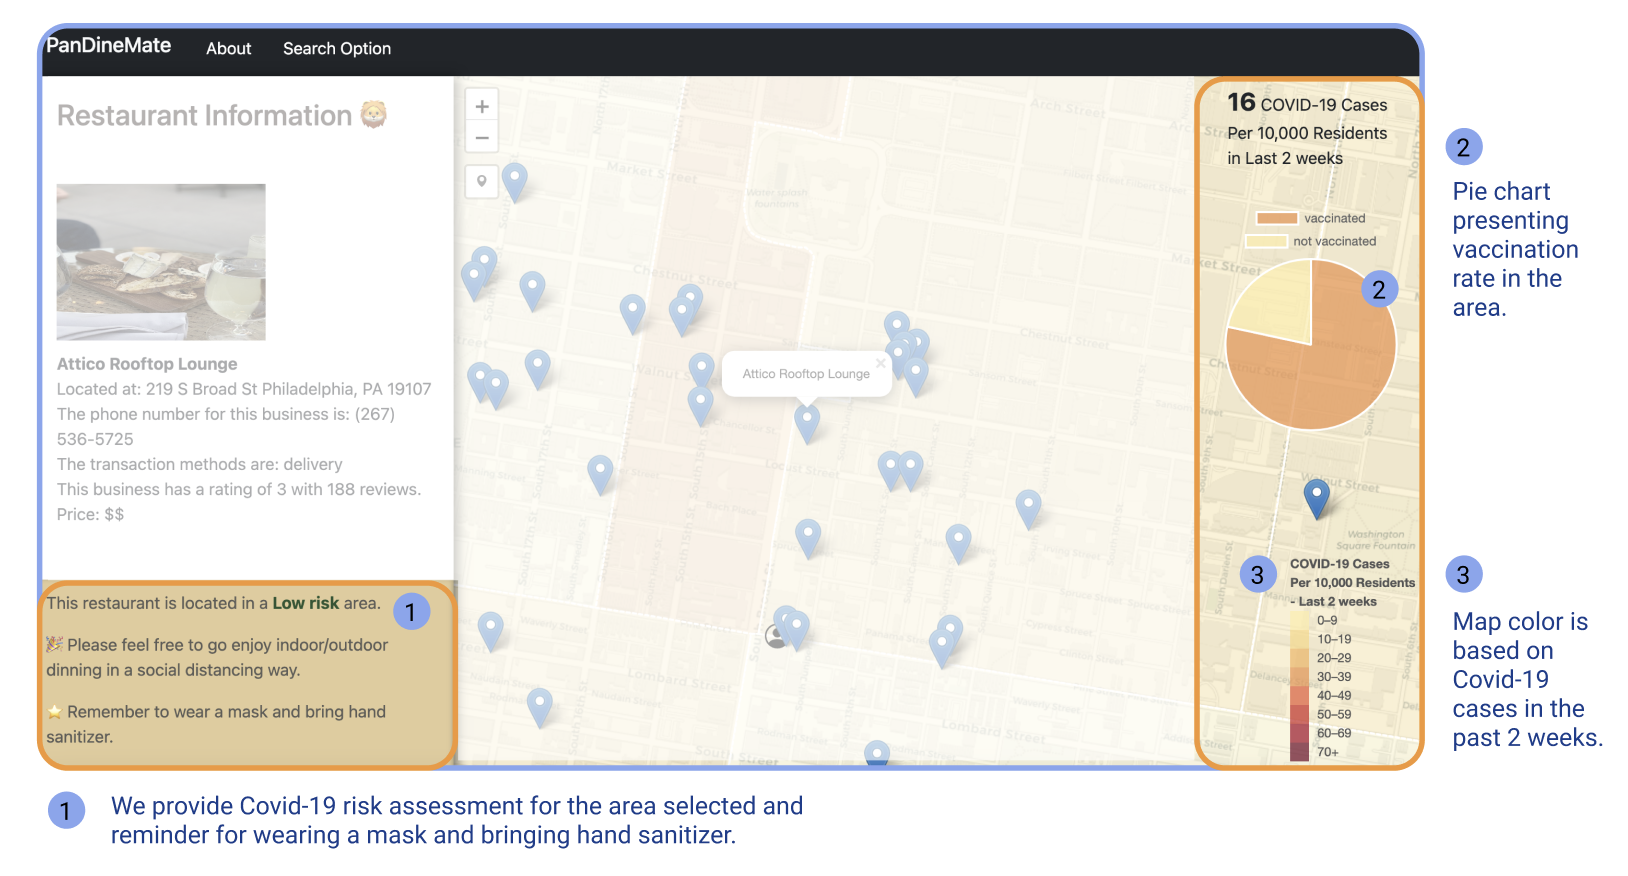Toggle the vaccinated legend entry
Image resolution: width=1628 pixels, height=876 pixels.
[x=1276, y=218]
